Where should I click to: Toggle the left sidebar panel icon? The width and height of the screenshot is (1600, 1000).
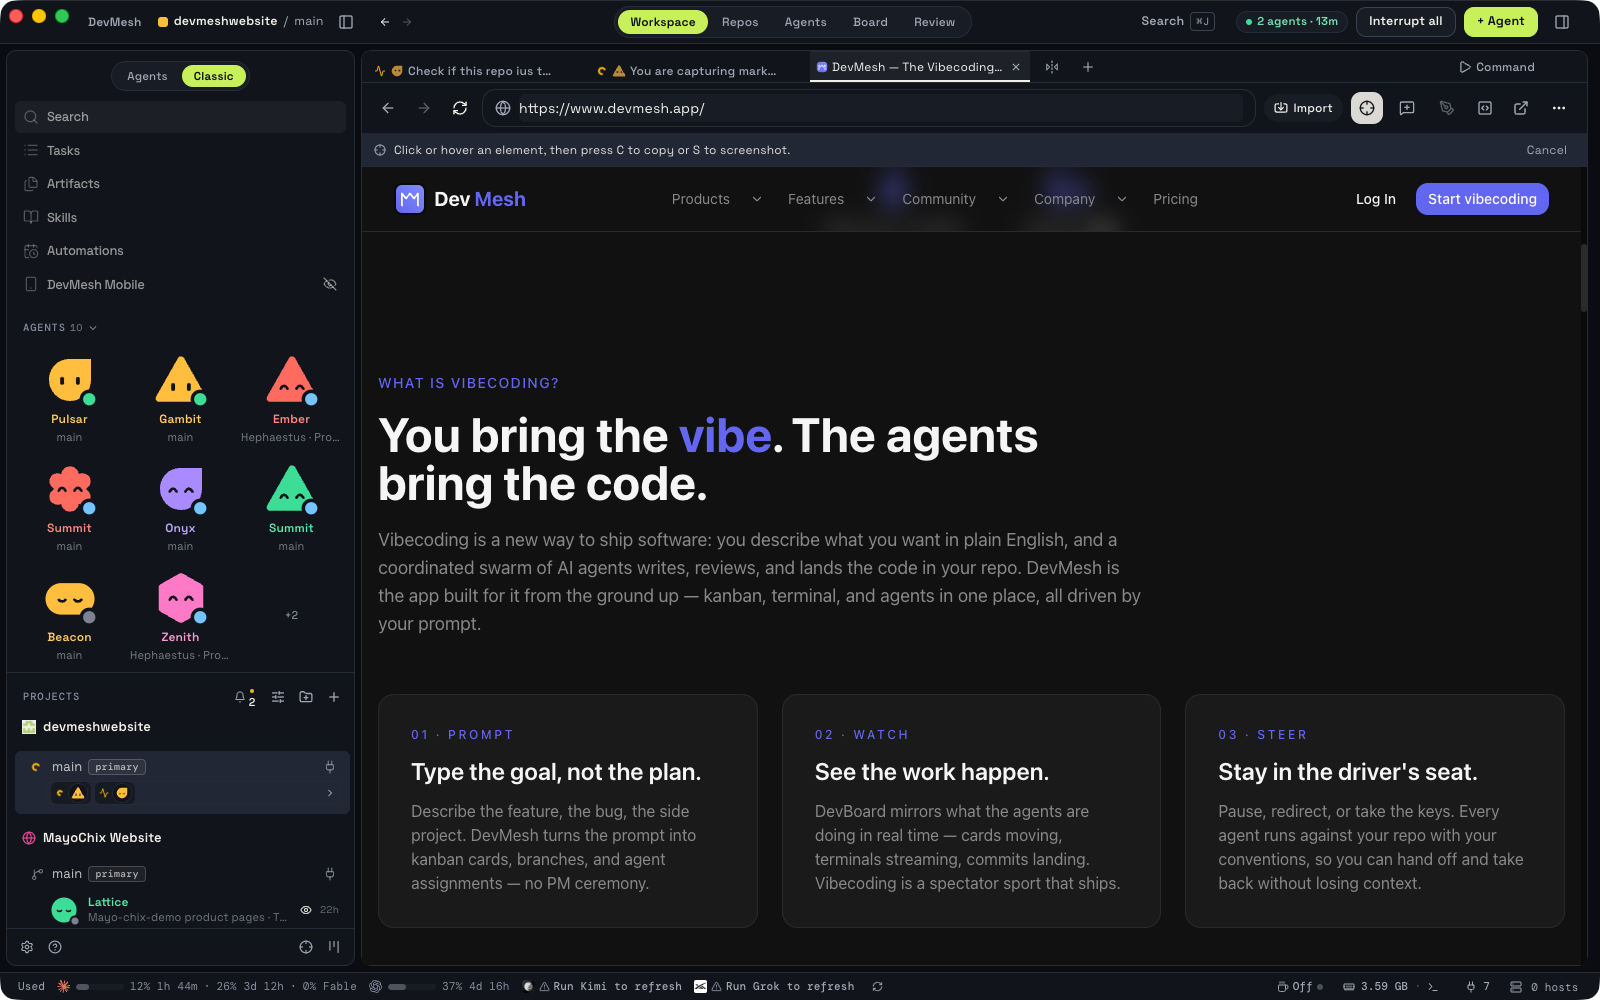click(x=346, y=22)
